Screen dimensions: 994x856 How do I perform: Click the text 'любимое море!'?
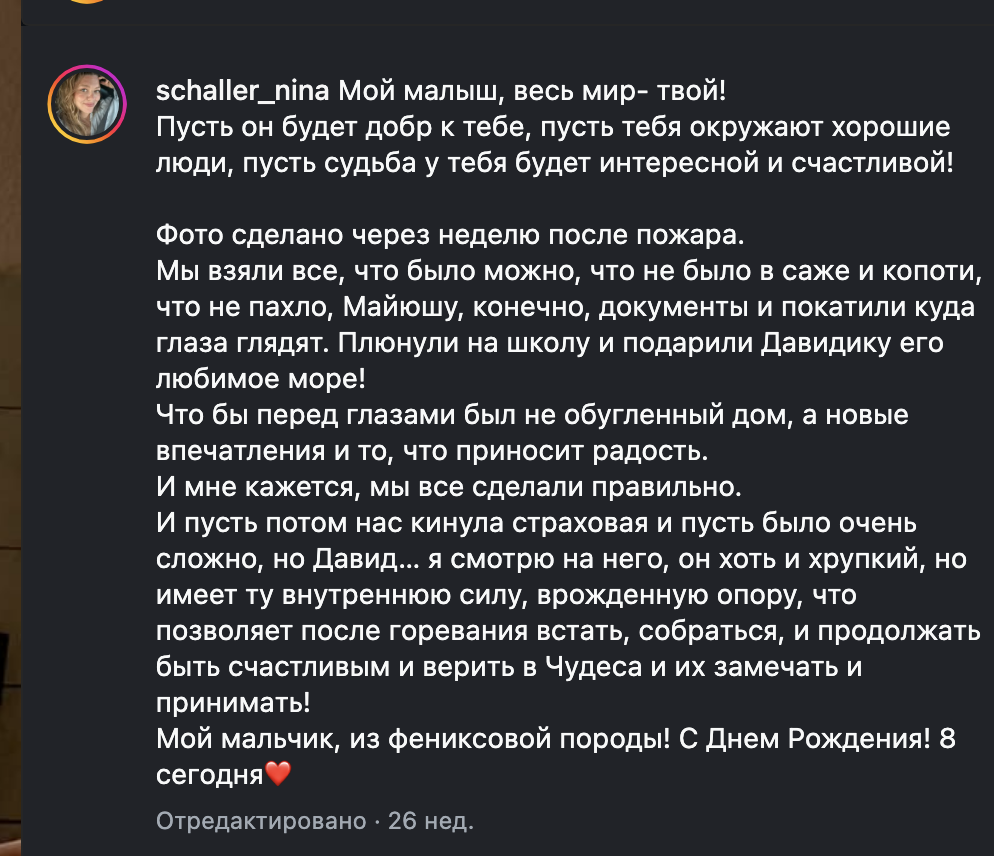tap(261, 379)
